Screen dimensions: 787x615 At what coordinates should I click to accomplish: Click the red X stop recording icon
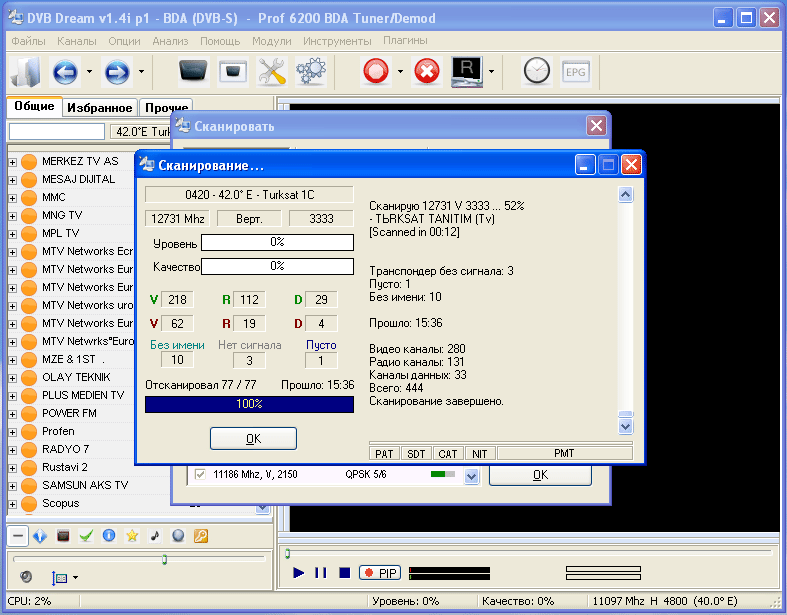pos(427,71)
